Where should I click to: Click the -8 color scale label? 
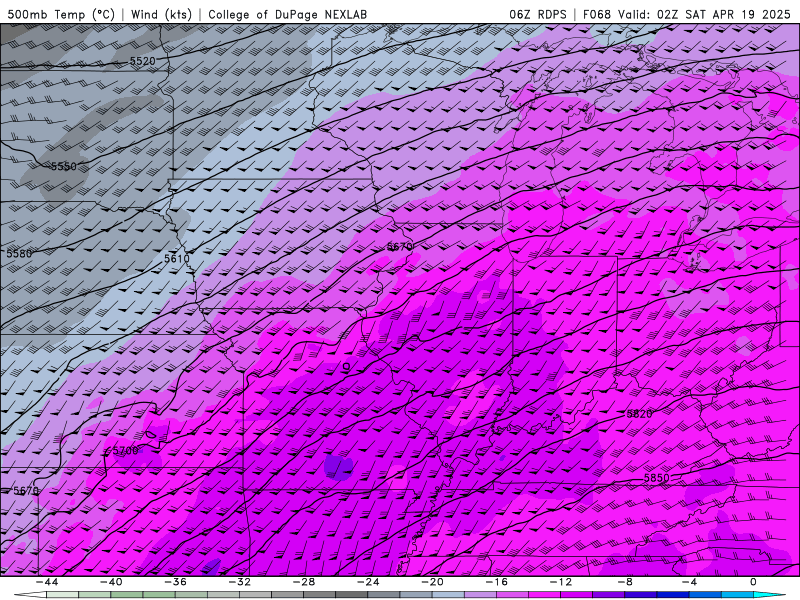point(626,582)
